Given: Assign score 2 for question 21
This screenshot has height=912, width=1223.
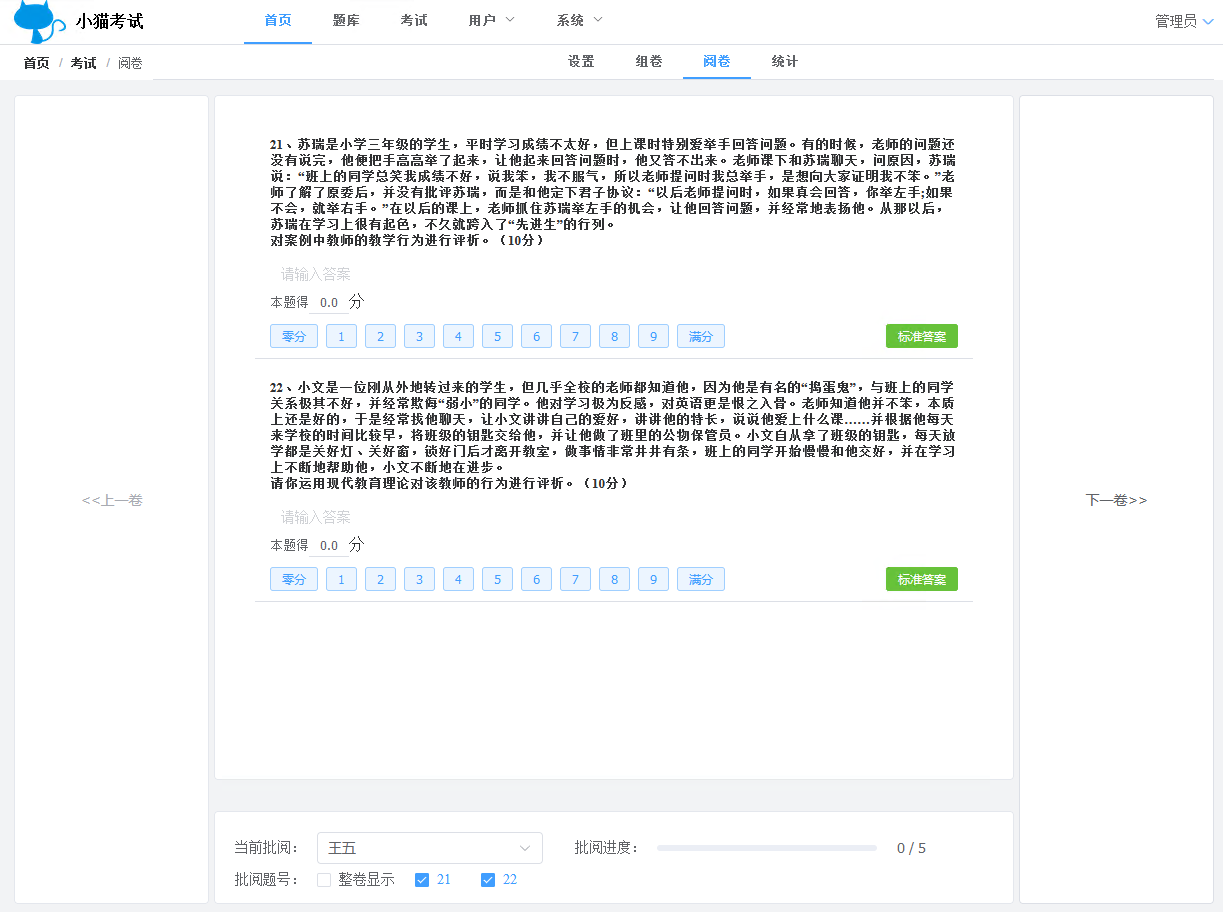Looking at the screenshot, I should (380, 336).
